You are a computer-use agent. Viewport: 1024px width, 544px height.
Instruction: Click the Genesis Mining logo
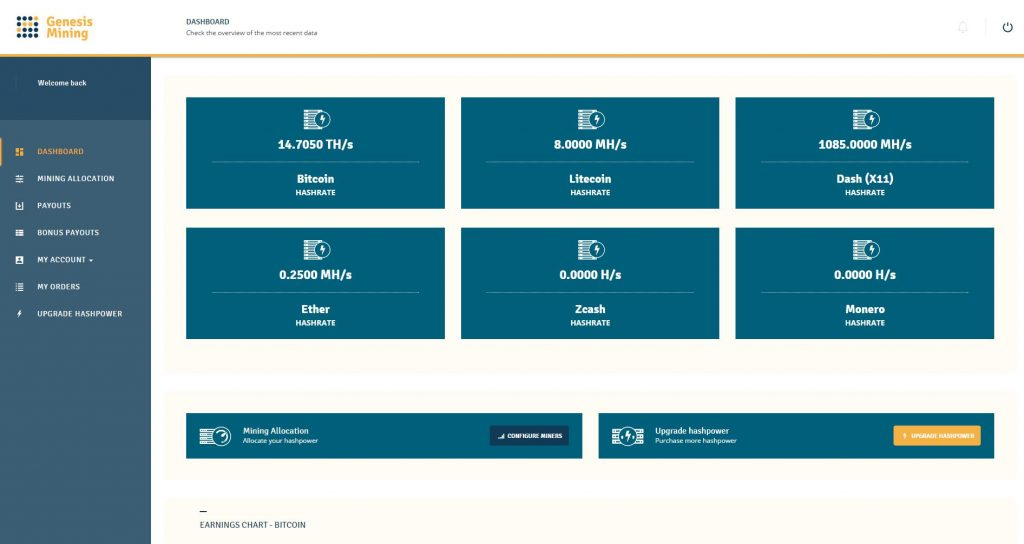point(55,27)
